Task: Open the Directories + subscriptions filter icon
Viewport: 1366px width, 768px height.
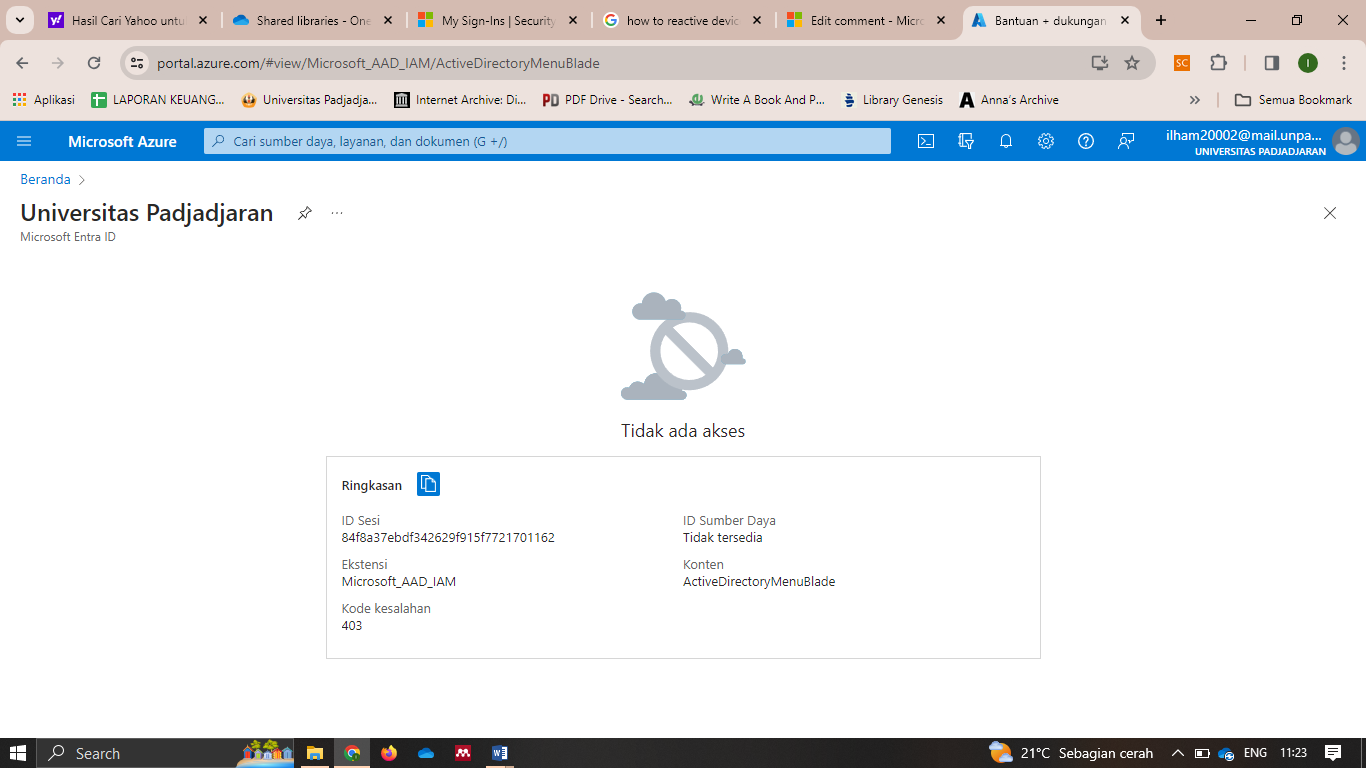Action: pos(966,141)
